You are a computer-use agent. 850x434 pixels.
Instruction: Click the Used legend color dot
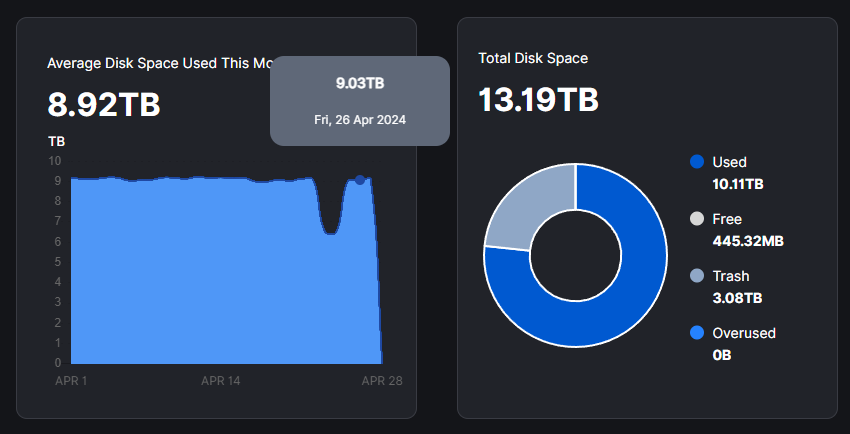pos(697,162)
